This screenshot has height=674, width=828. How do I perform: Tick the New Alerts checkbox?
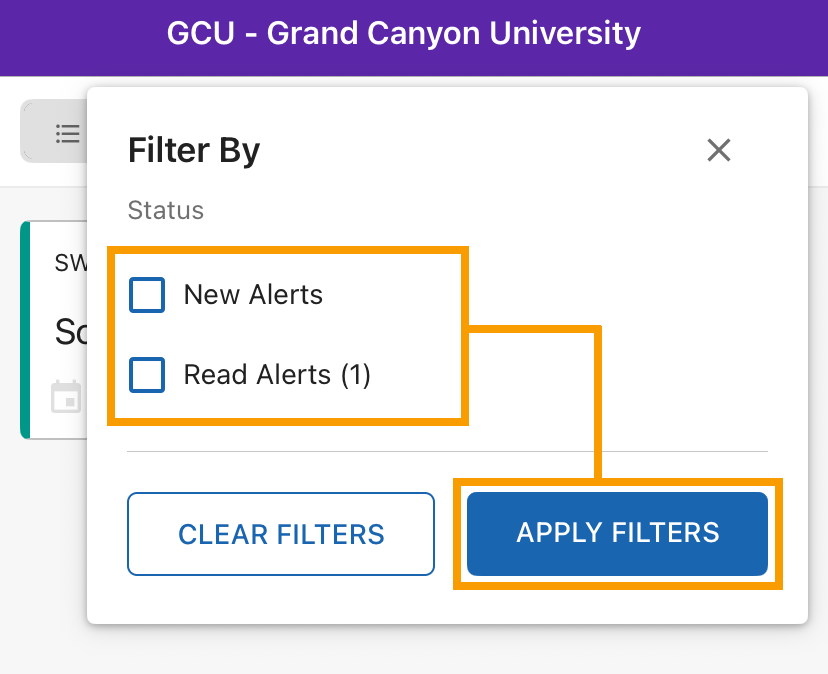[x=147, y=295]
